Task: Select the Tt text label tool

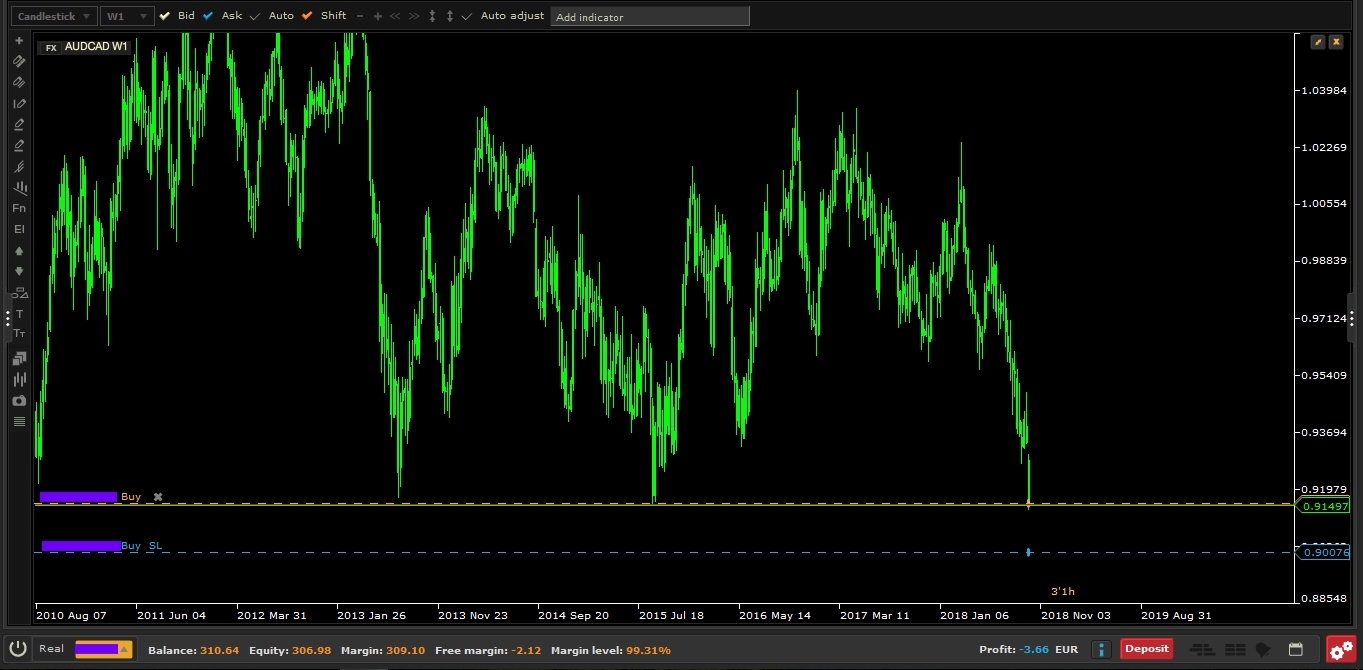Action: [19, 333]
